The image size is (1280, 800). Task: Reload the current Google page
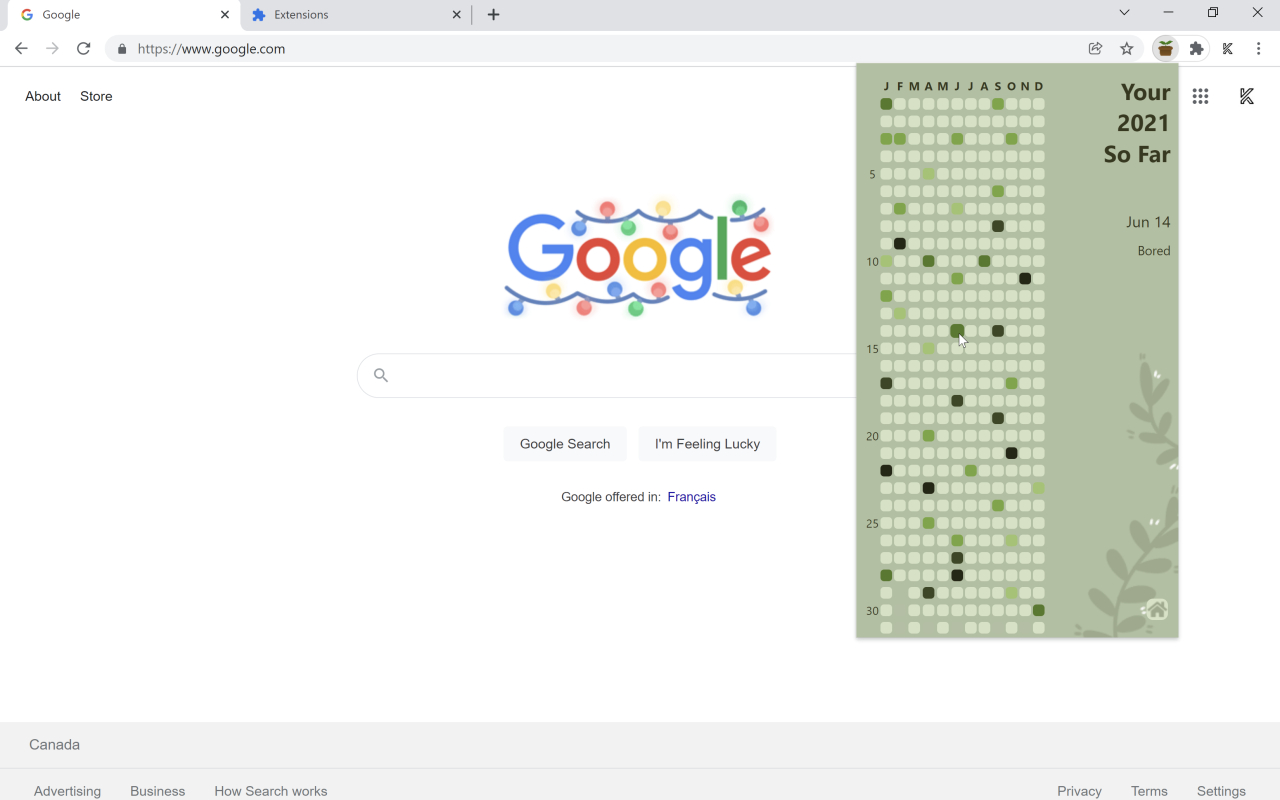click(x=84, y=48)
